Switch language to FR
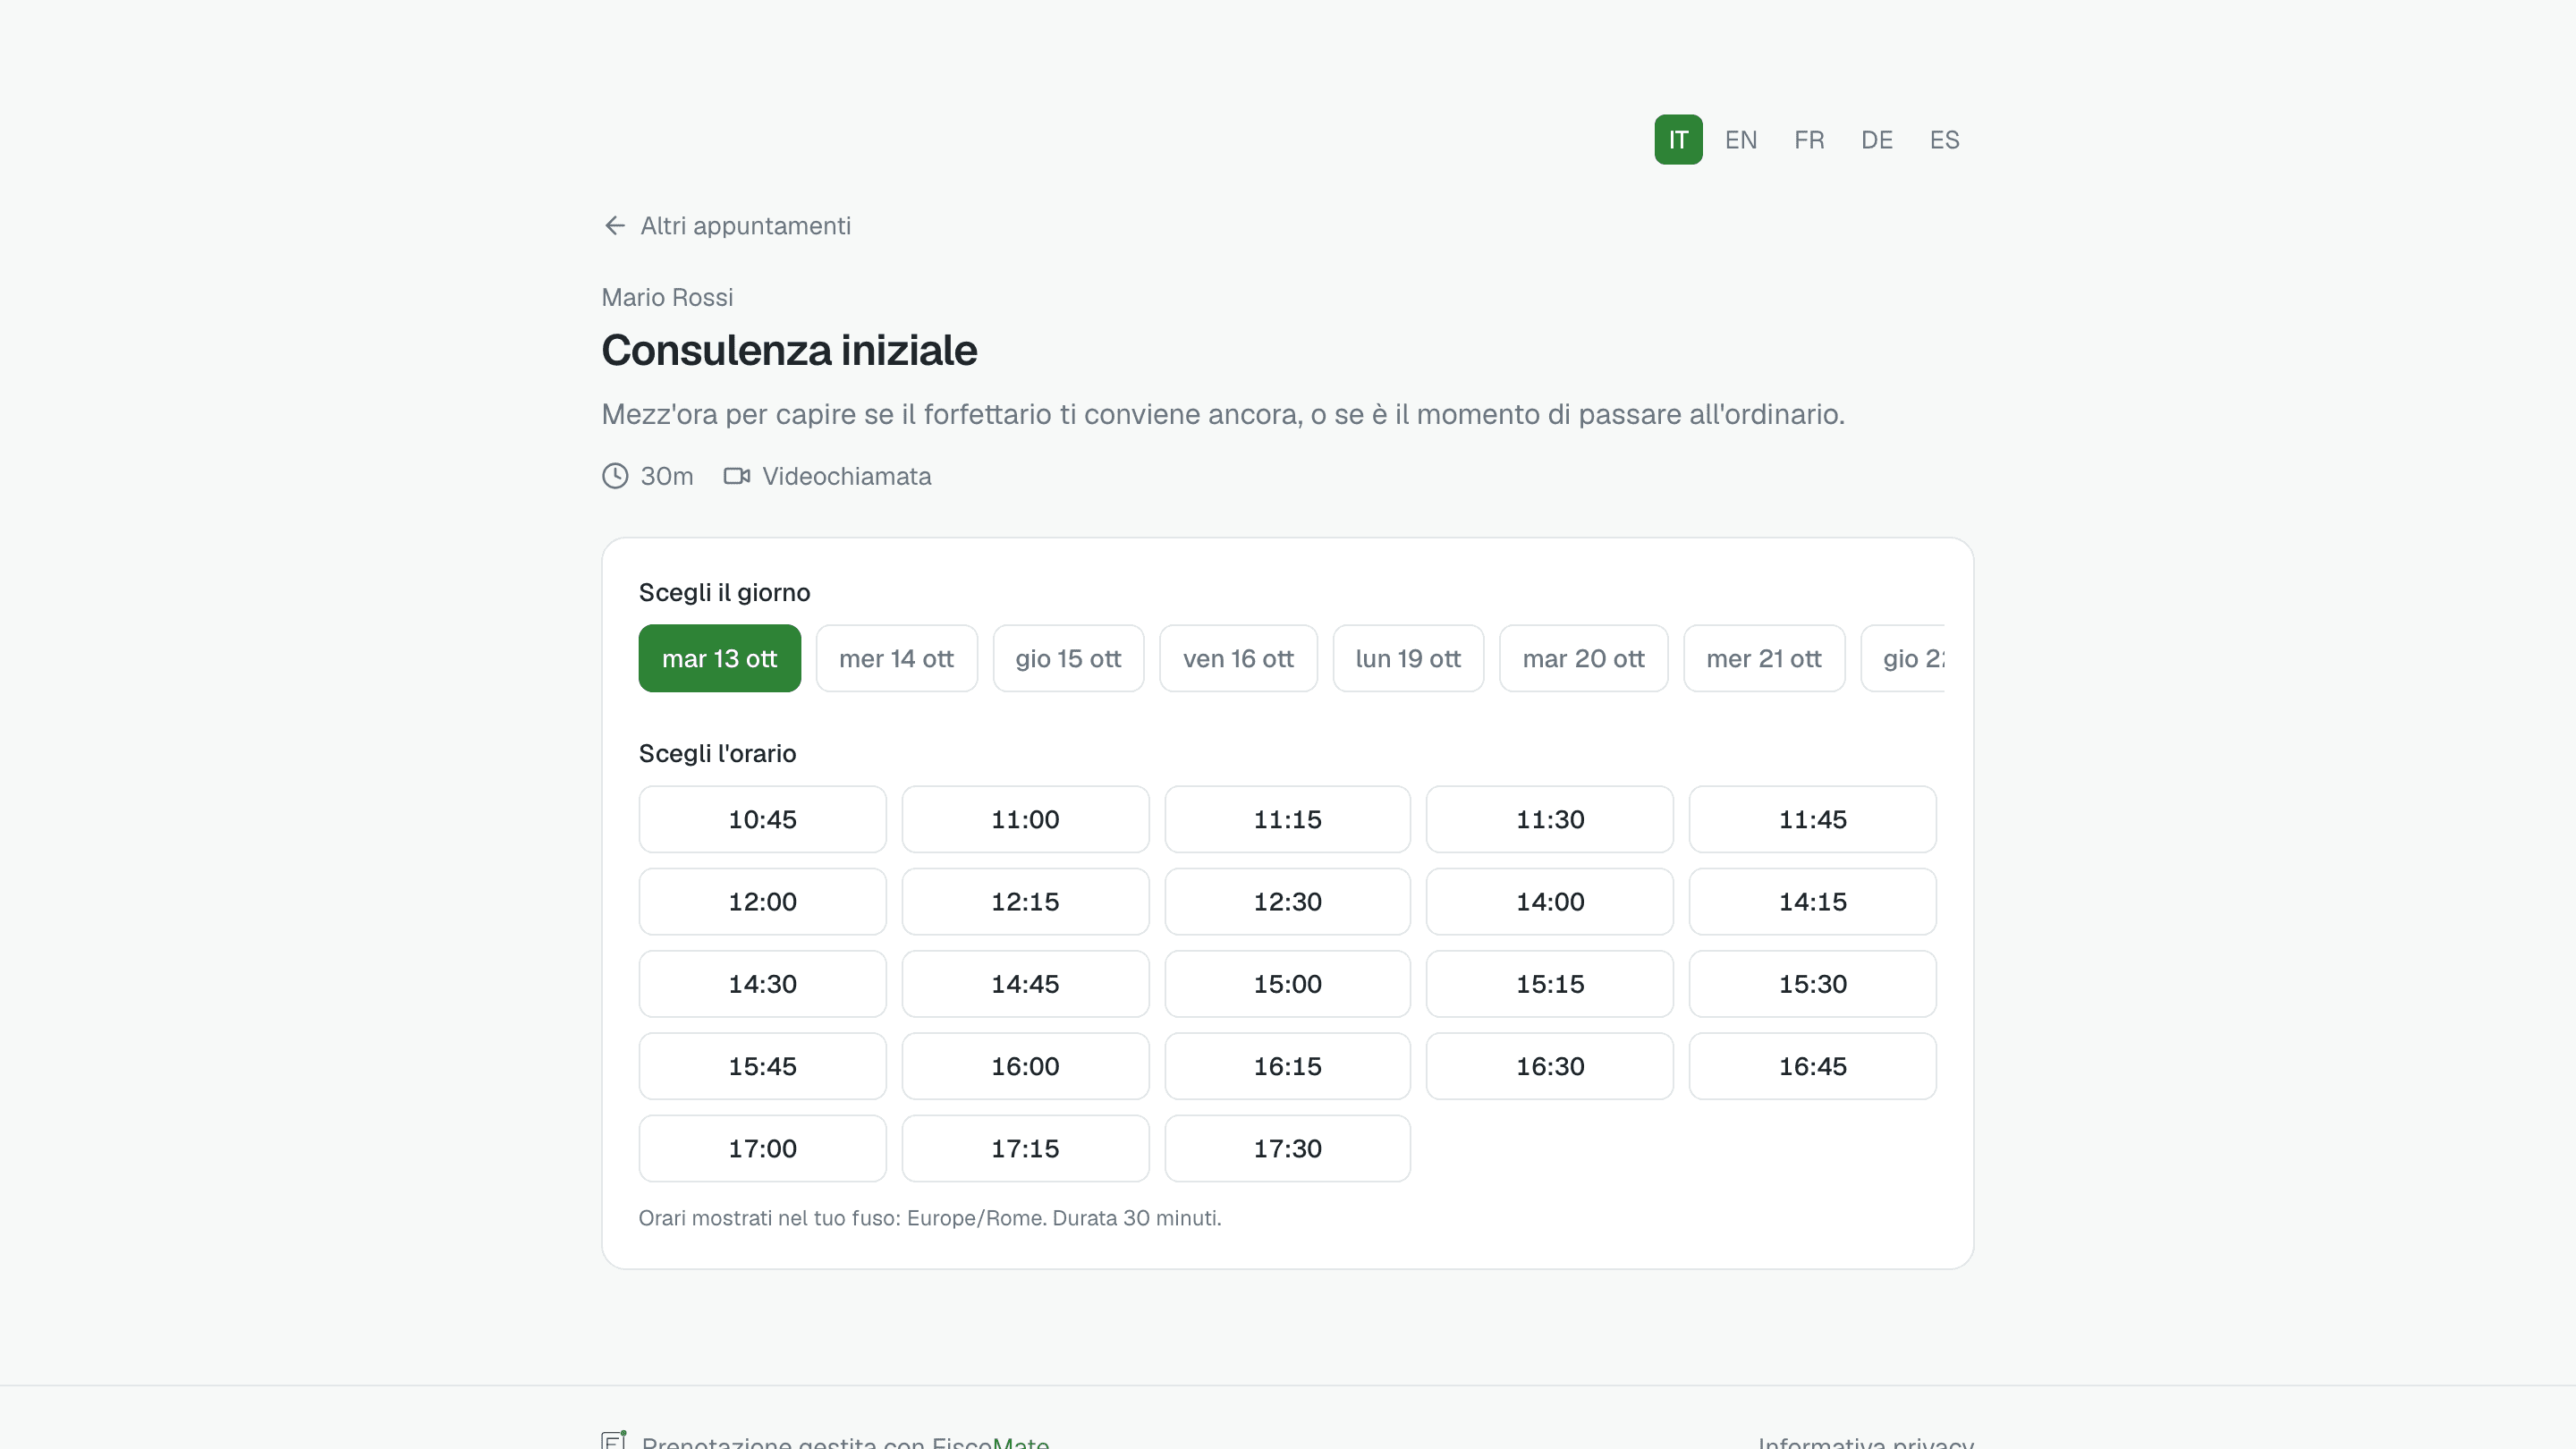2576x1449 pixels. coord(1809,140)
